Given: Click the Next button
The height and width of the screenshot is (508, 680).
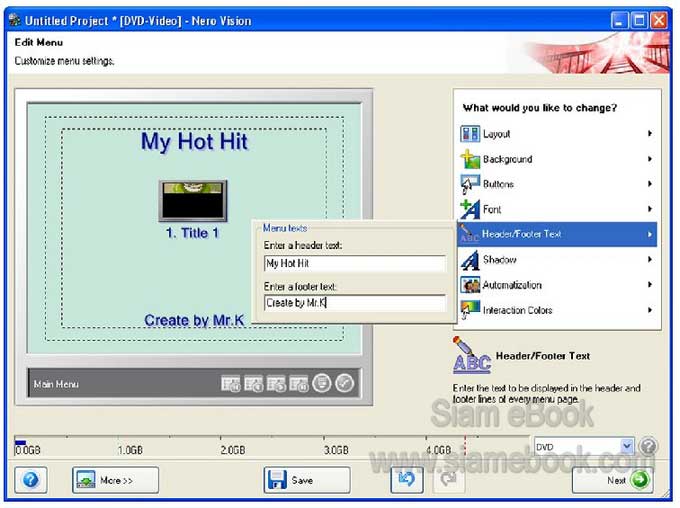Looking at the screenshot, I should pos(613,480).
